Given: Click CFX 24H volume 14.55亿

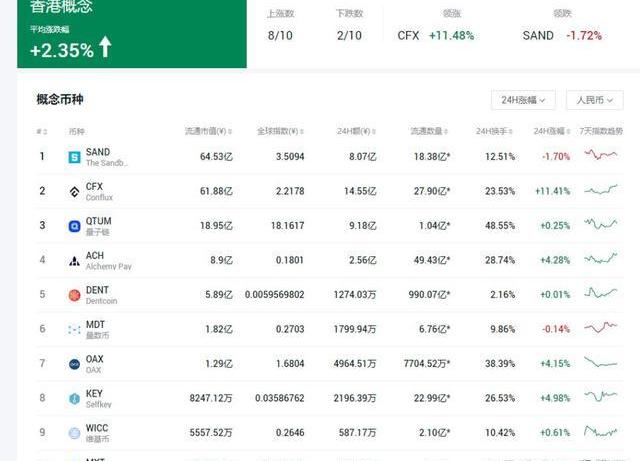Looking at the screenshot, I should pyautogui.click(x=360, y=192).
